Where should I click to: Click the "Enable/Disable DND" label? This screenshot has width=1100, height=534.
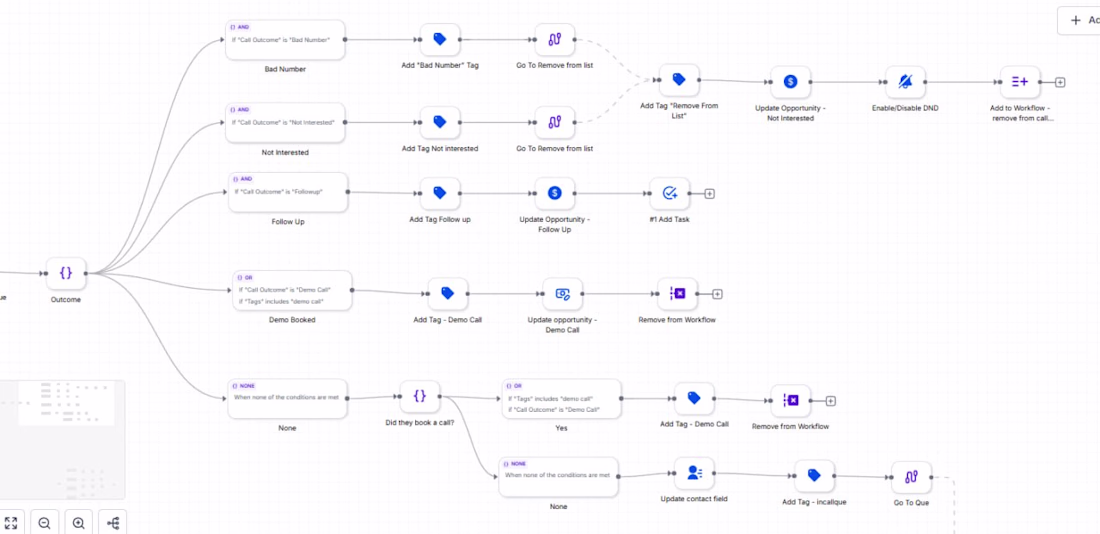pos(905,108)
